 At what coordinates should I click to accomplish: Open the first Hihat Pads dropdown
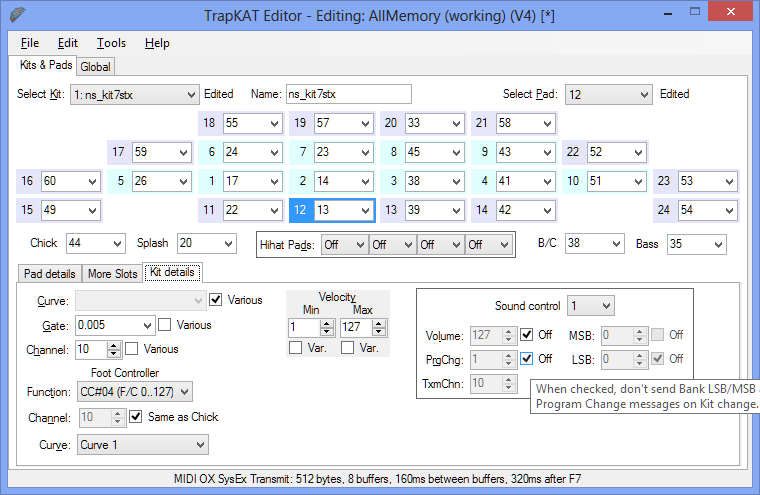pyautogui.click(x=344, y=245)
